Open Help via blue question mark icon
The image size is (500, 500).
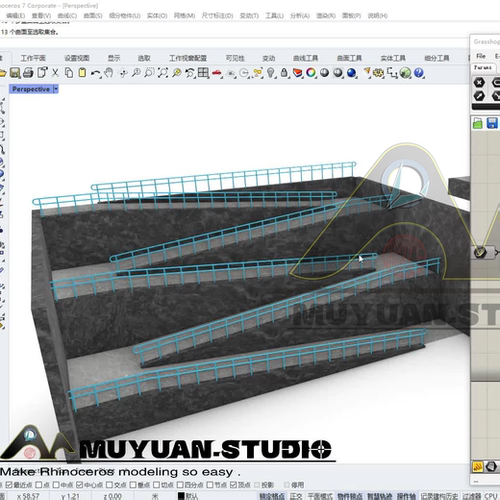tap(419, 73)
